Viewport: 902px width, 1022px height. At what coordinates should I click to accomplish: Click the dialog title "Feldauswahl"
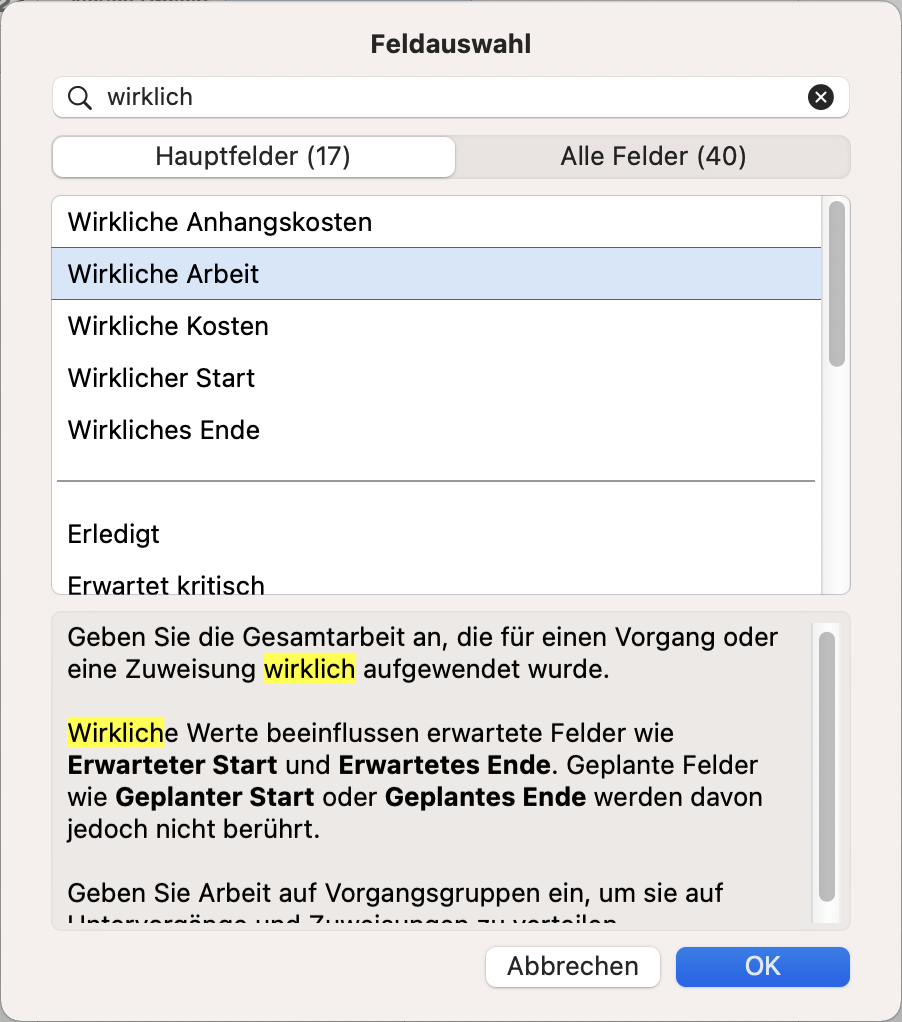click(x=450, y=43)
